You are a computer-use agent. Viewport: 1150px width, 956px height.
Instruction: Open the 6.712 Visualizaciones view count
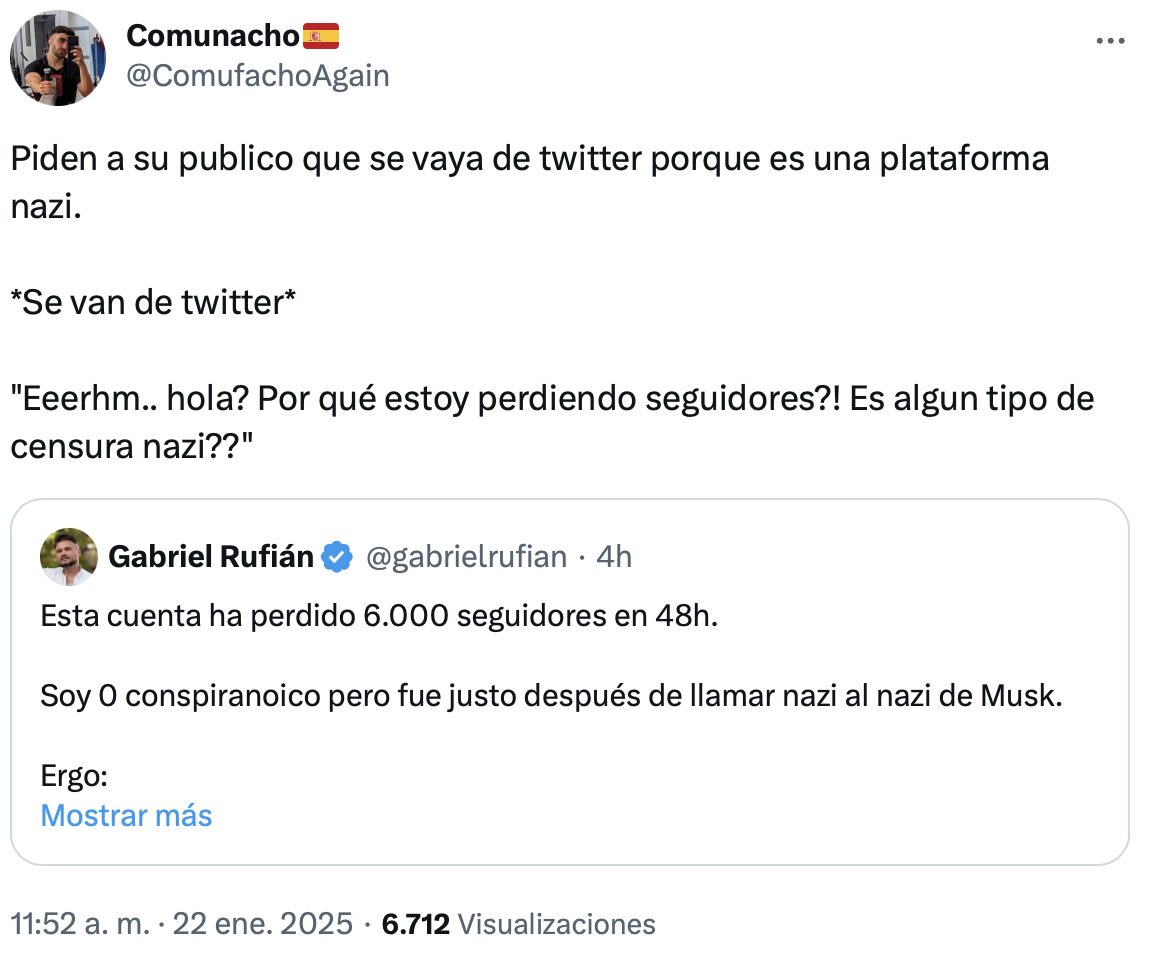point(518,924)
